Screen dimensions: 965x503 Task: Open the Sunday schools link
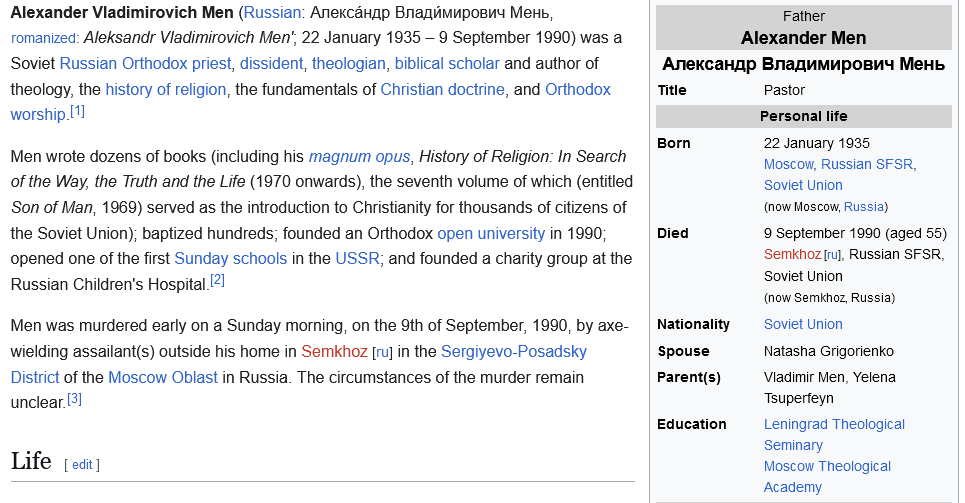point(231,259)
